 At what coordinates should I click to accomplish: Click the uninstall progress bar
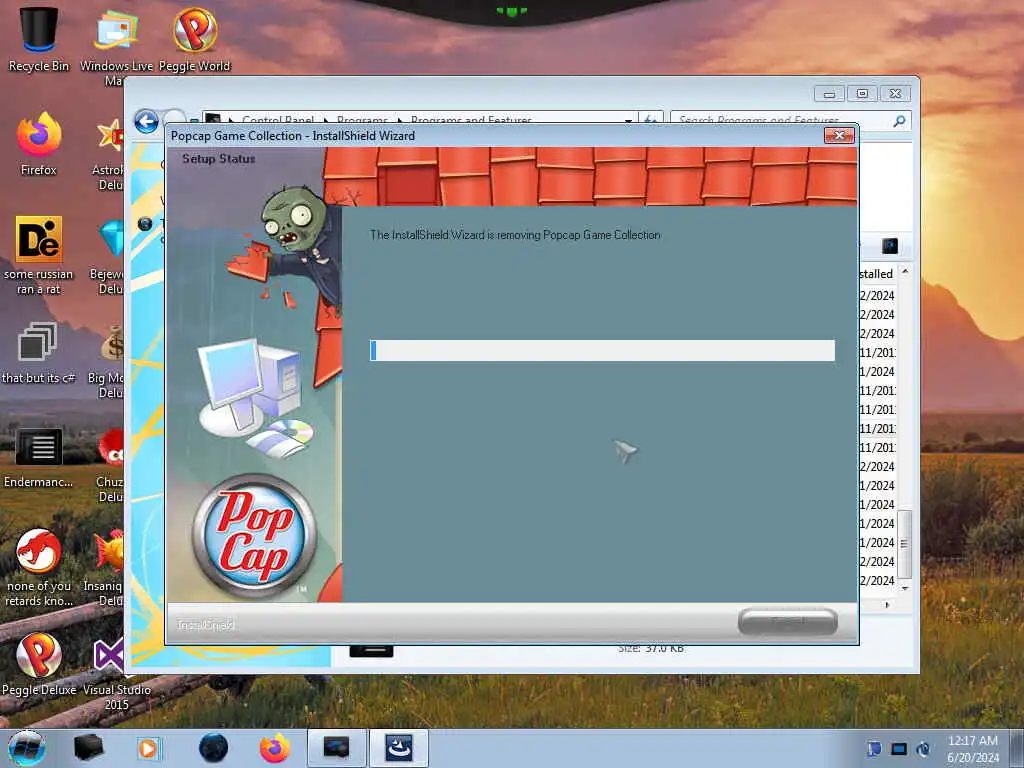(x=602, y=350)
